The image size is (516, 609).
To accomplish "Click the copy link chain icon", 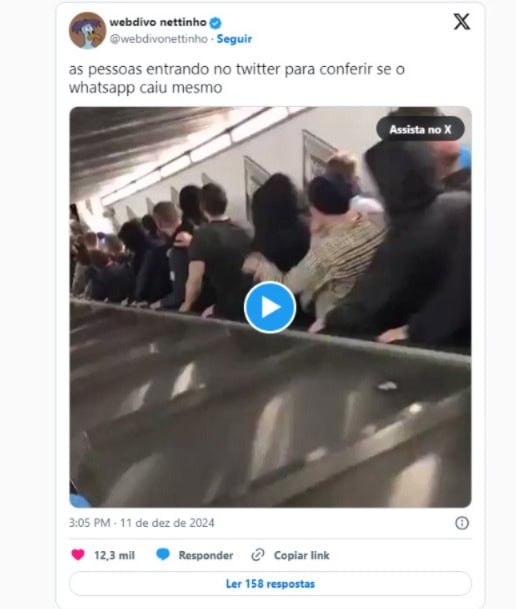I will click(x=258, y=555).
